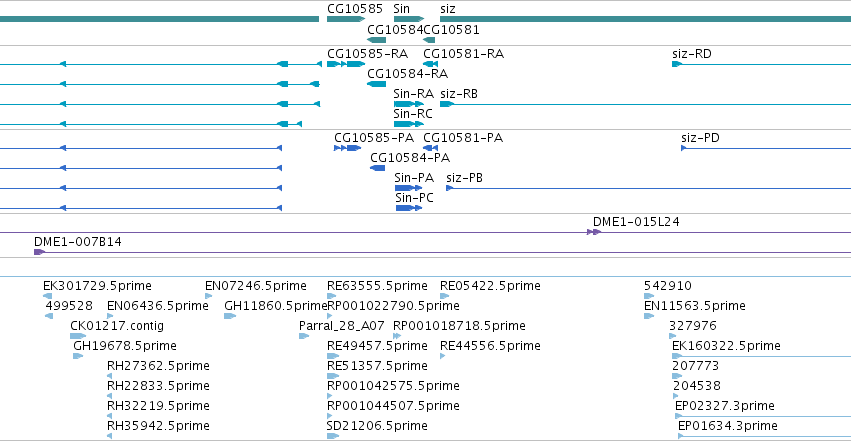Select the siz-RD transcript
851x441 pixels.
pyautogui.click(x=761, y=64)
